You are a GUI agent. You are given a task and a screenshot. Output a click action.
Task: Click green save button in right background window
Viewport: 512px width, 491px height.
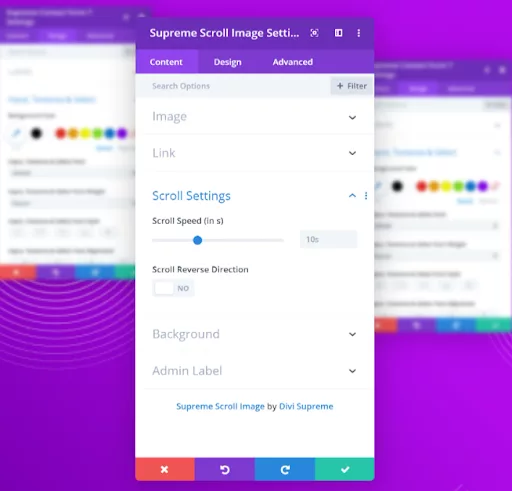494,324
